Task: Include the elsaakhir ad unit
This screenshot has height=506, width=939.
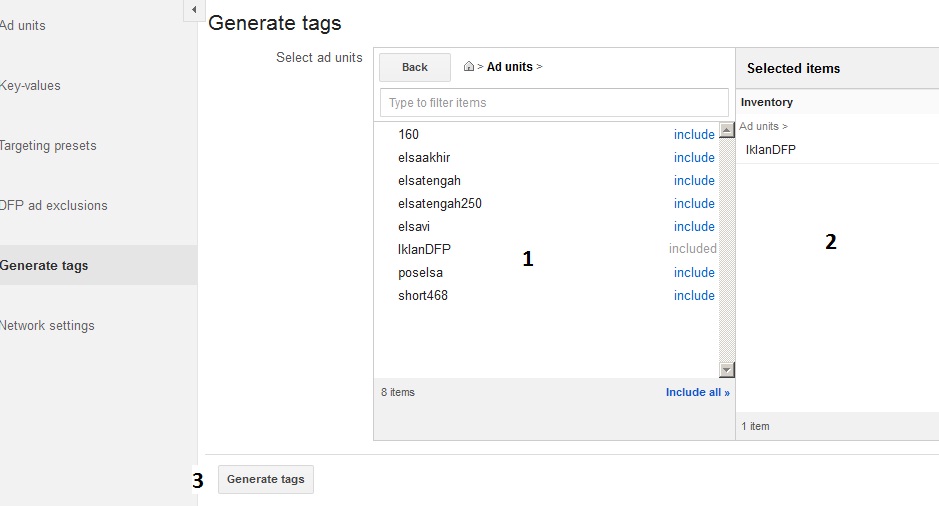Action: (x=693, y=158)
